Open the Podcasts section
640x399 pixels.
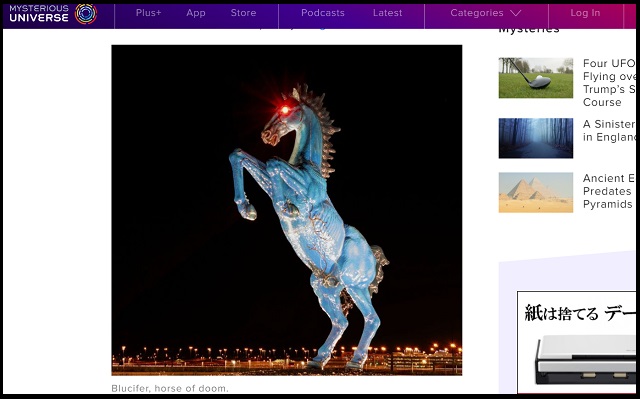click(323, 13)
